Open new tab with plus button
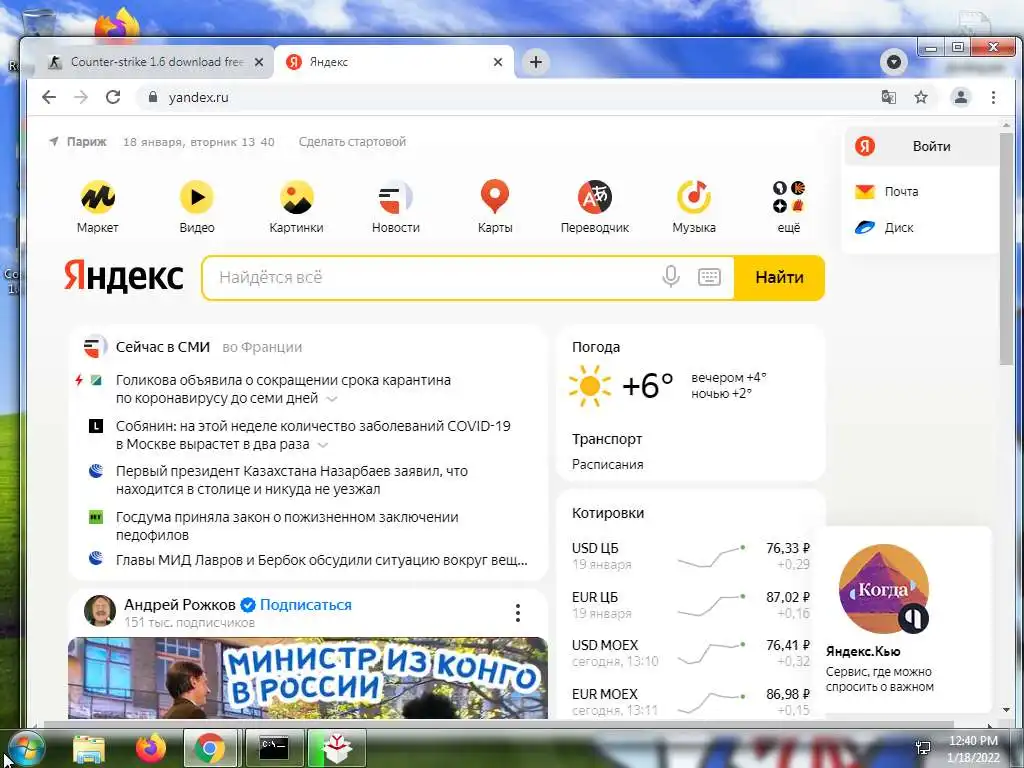Screen dimensions: 1024x768 [x=536, y=62]
